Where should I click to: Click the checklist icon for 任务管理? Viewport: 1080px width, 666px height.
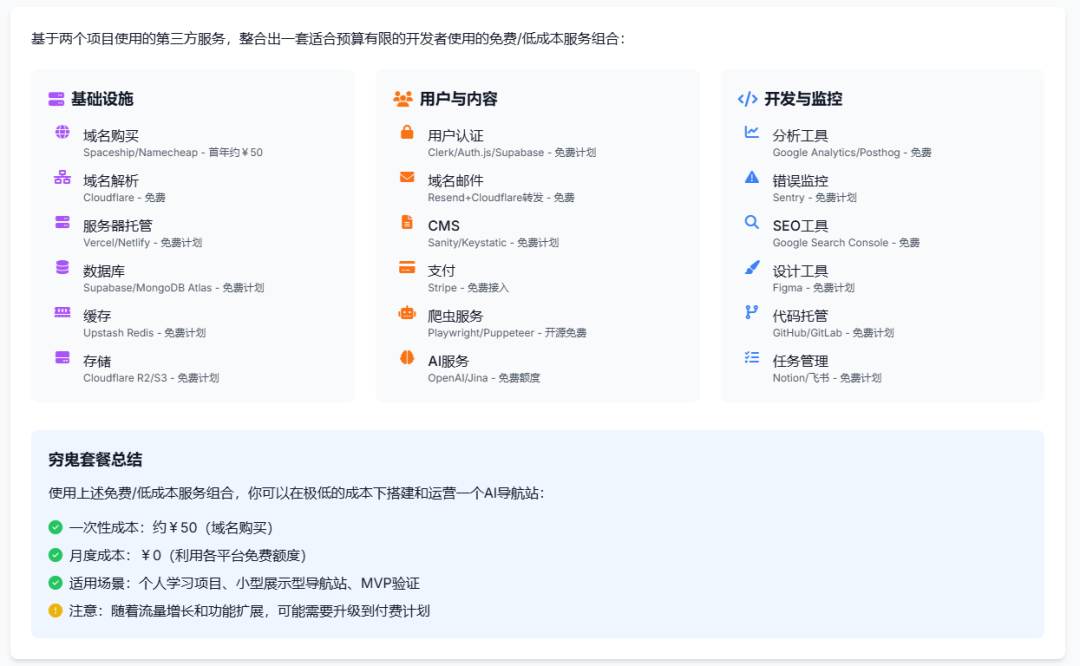(751, 357)
